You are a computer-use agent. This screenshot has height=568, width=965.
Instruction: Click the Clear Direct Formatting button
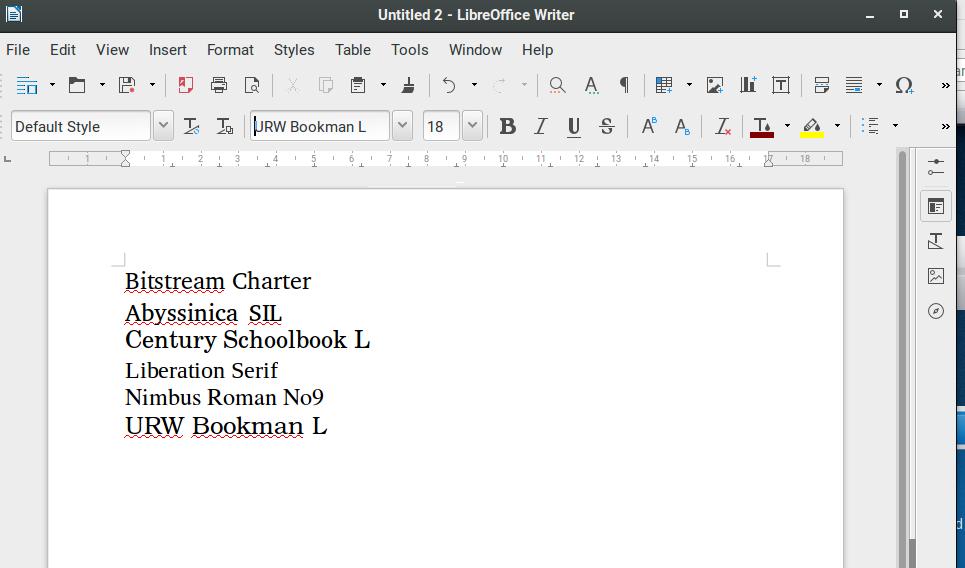[x=722, y=126]
